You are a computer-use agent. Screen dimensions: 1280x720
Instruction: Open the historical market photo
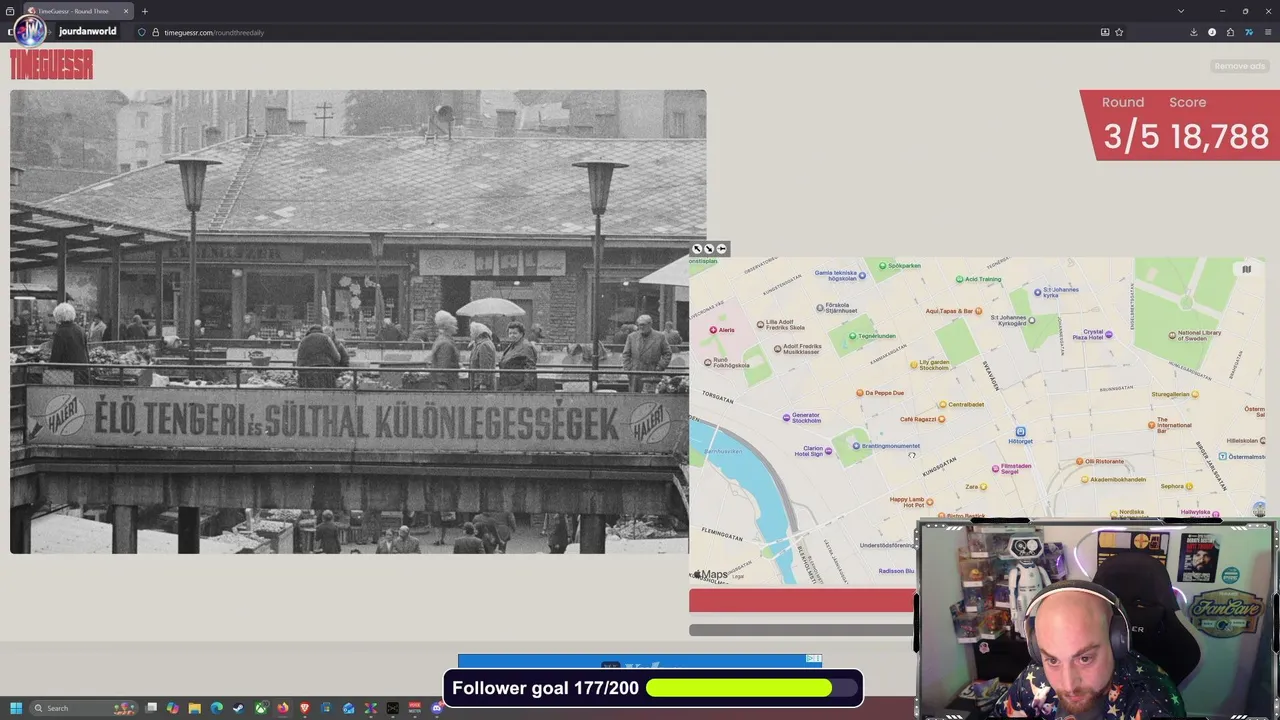click(x=358, y=321)
